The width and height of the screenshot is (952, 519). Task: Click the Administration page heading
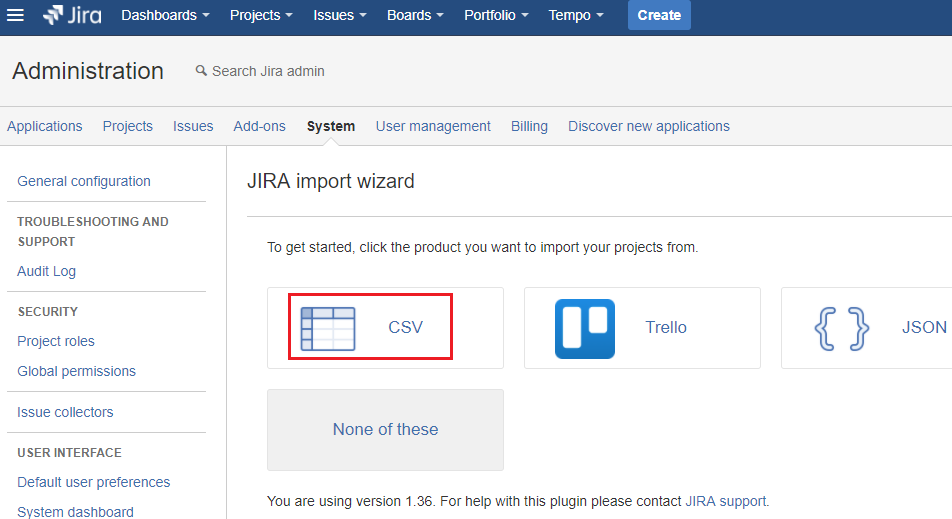88,71
